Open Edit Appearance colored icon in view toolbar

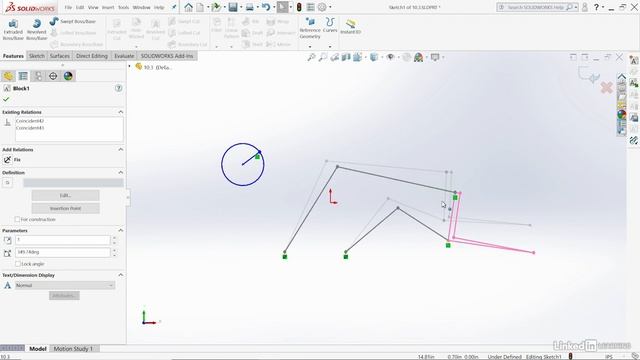pyautogui.click(x=418, y=58)
